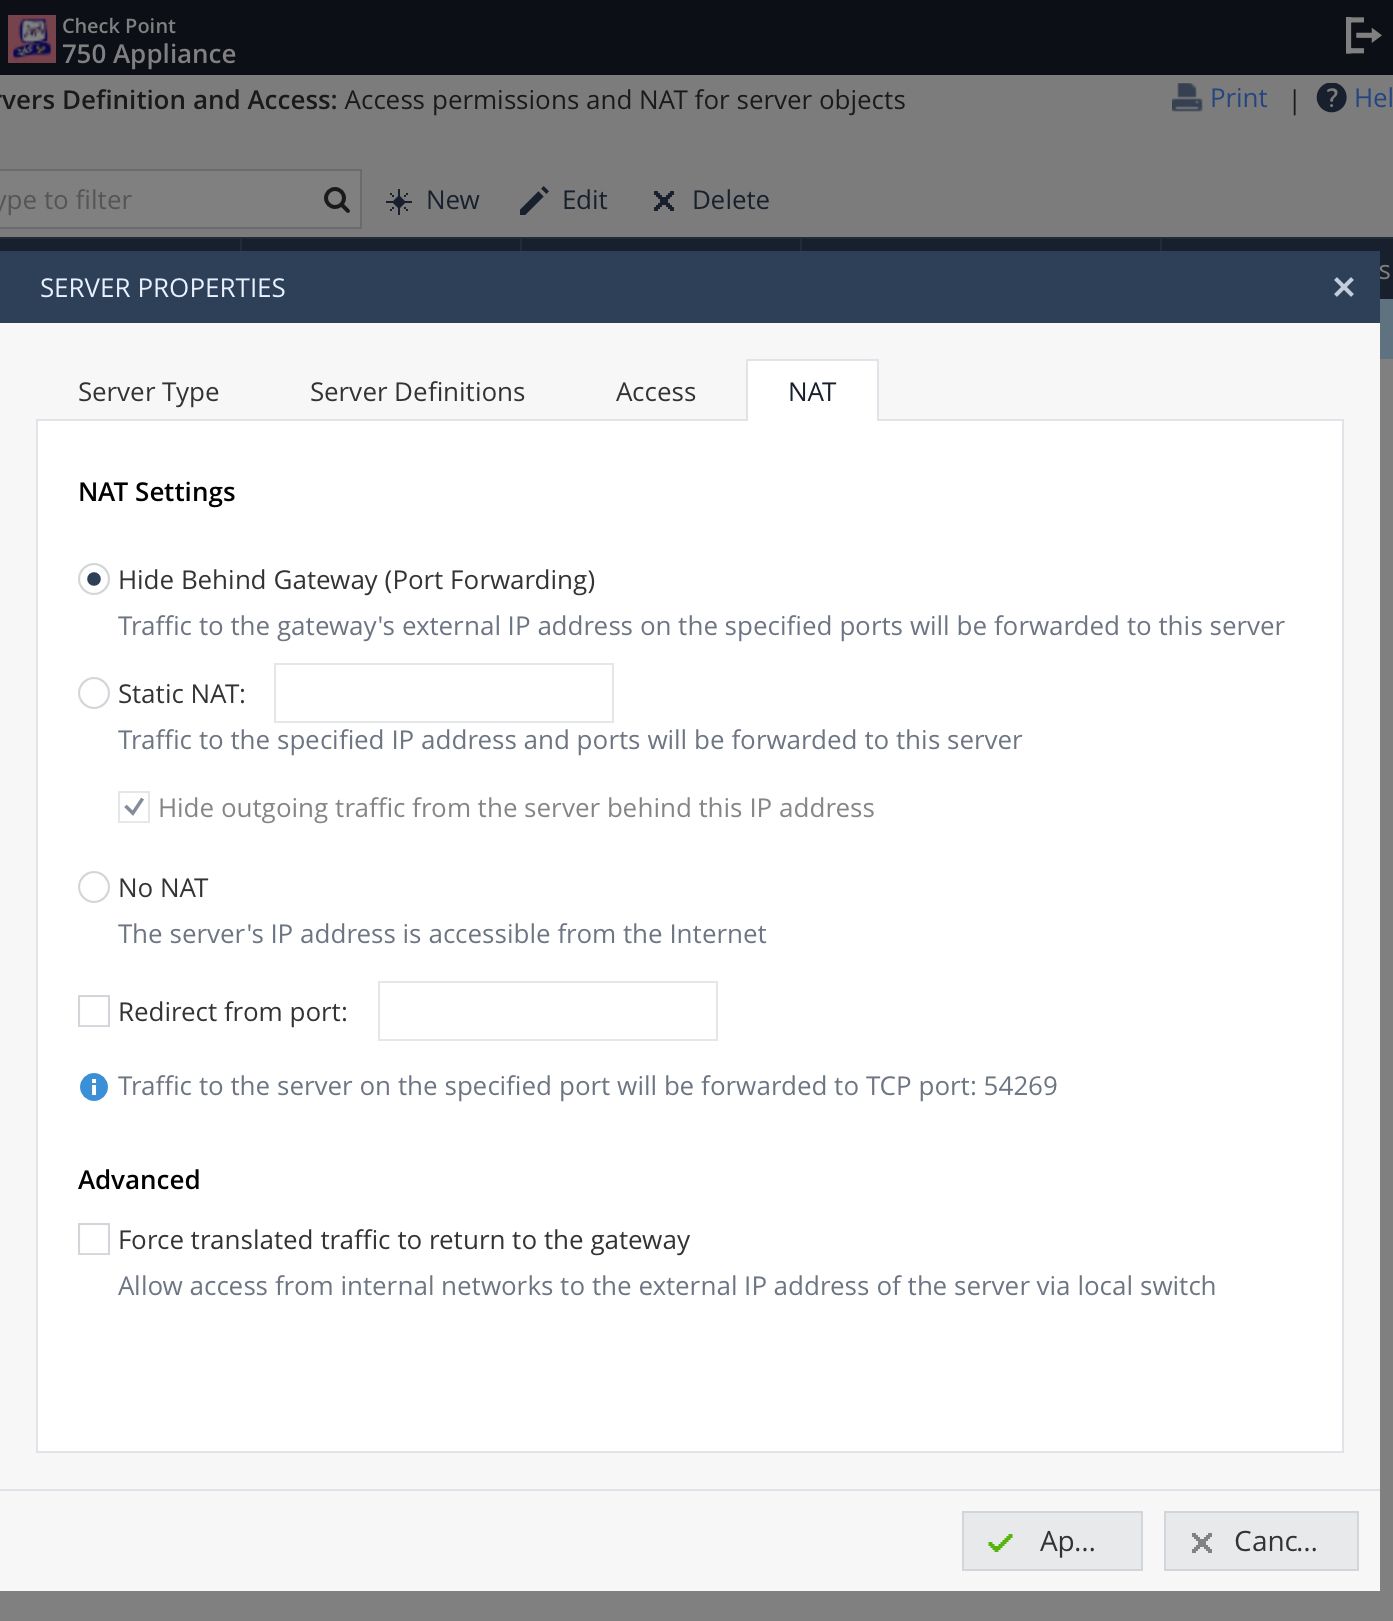This screenshot has height=1621, width=1393.
Task: Click the Edit pencil toolbar button
Action: [564, 200]
